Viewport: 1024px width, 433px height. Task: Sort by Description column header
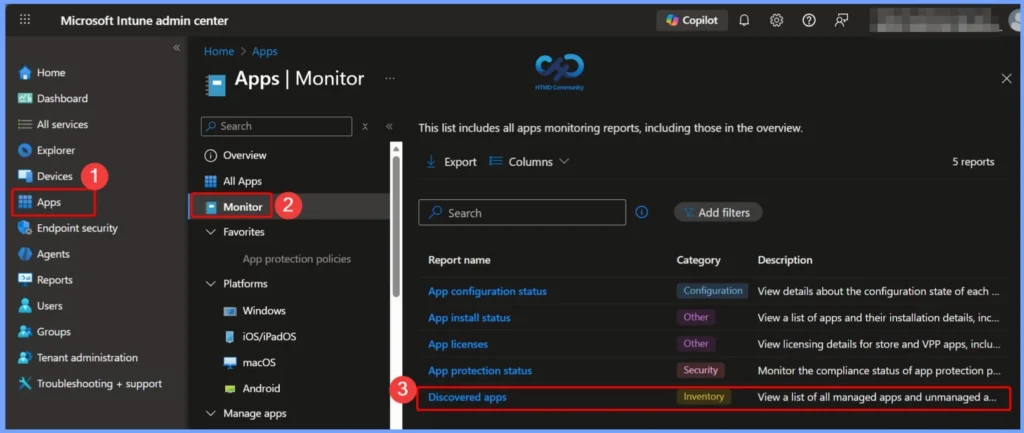coord(785,260)
